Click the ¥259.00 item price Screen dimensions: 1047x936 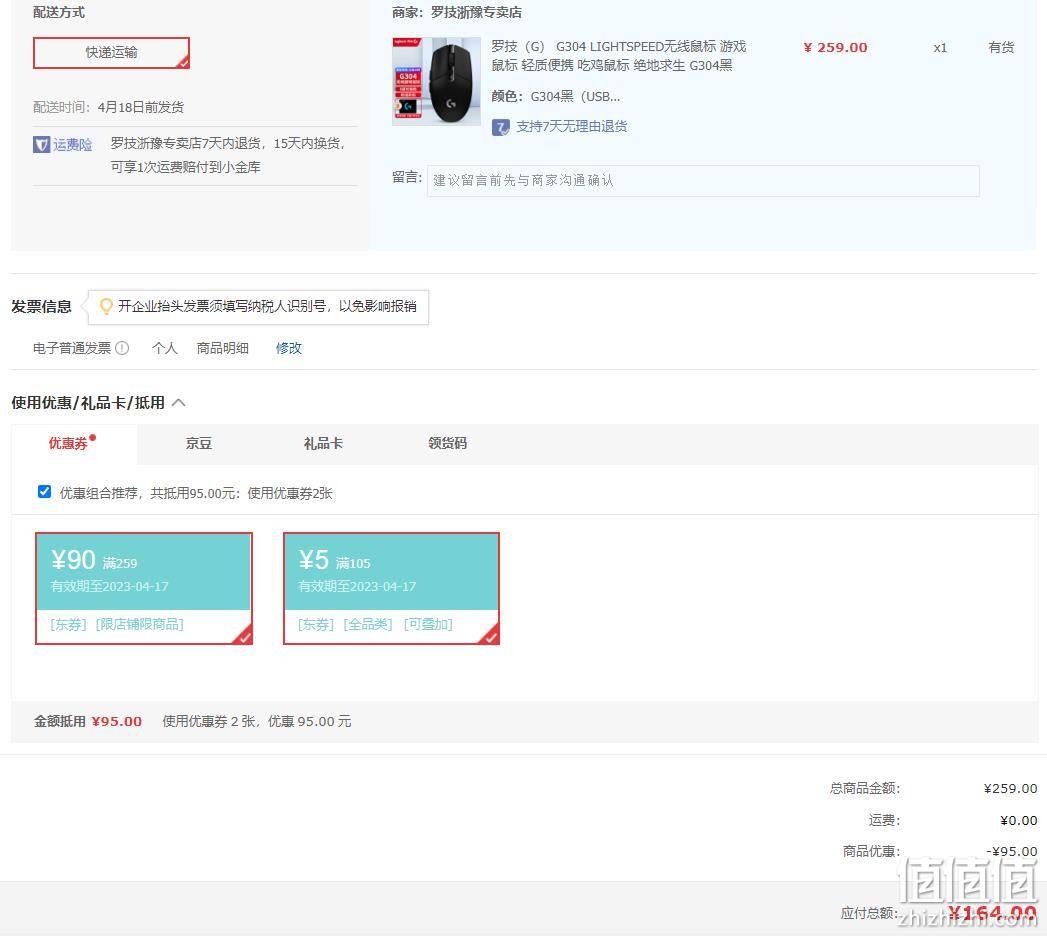click(x=835, y=47)
